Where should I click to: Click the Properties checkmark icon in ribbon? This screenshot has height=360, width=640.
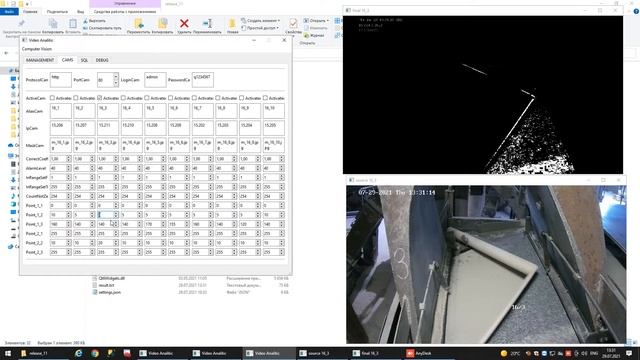coord(293,23)
